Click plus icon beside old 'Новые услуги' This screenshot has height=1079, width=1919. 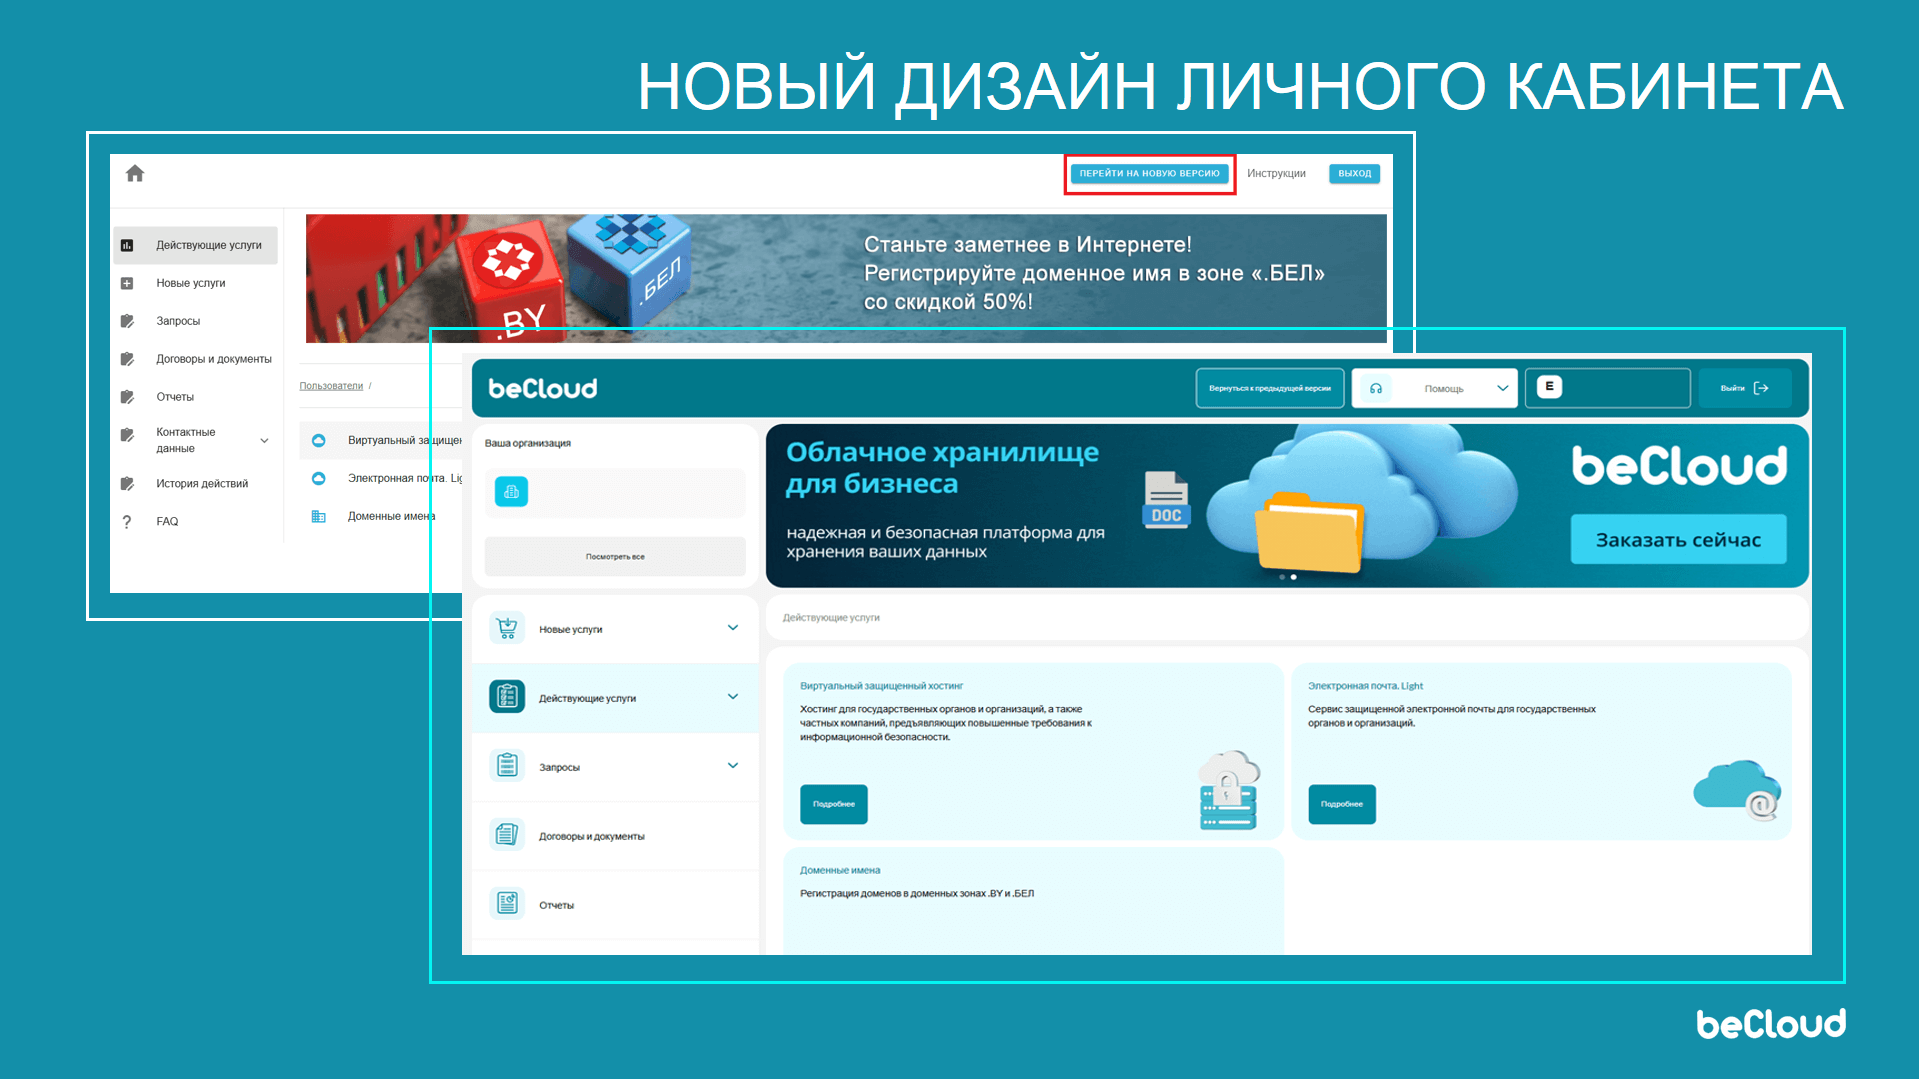[127, 283]
